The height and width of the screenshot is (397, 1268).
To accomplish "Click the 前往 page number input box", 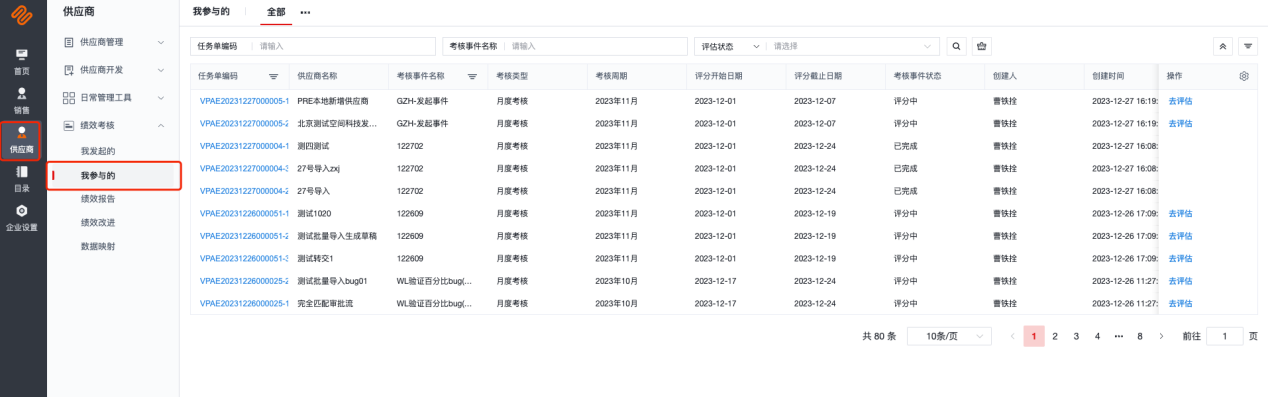I will point(1225,336).
